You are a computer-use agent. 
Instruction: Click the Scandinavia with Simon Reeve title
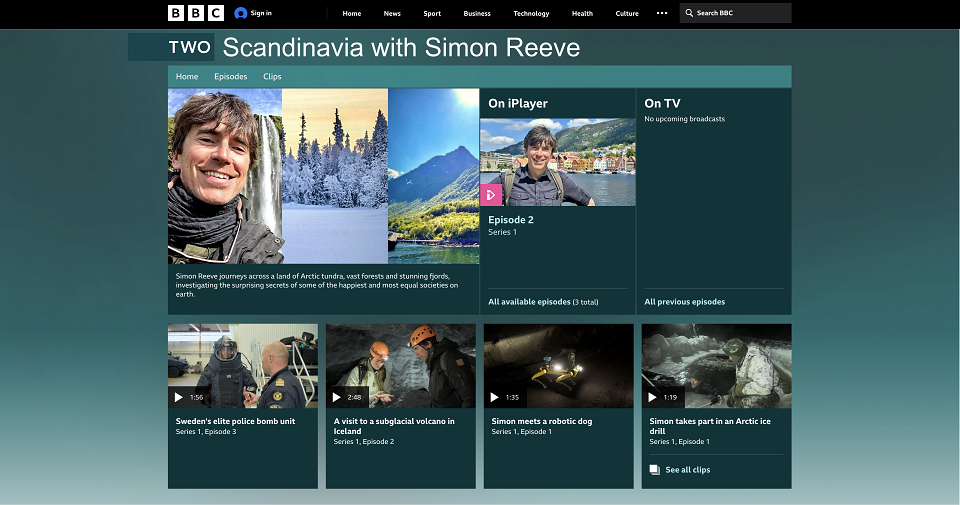[x=401, y=48]
